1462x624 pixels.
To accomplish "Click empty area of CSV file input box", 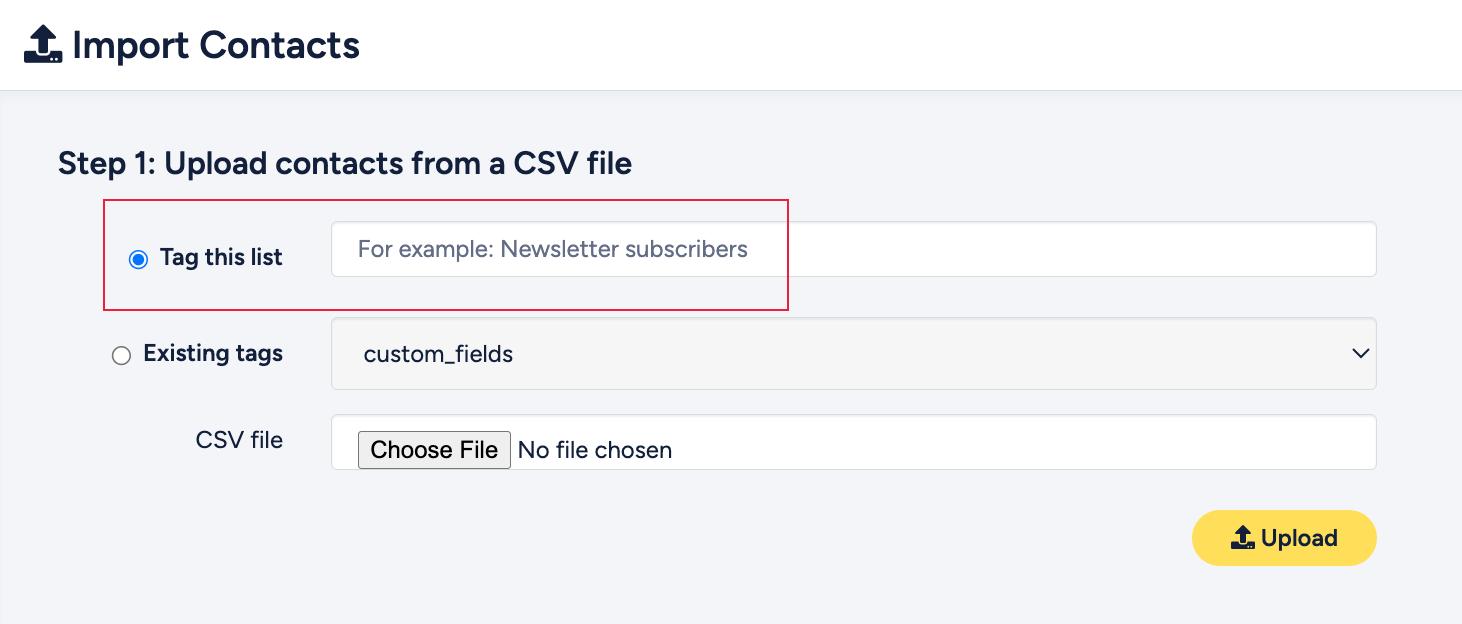I will [1020, 442].
